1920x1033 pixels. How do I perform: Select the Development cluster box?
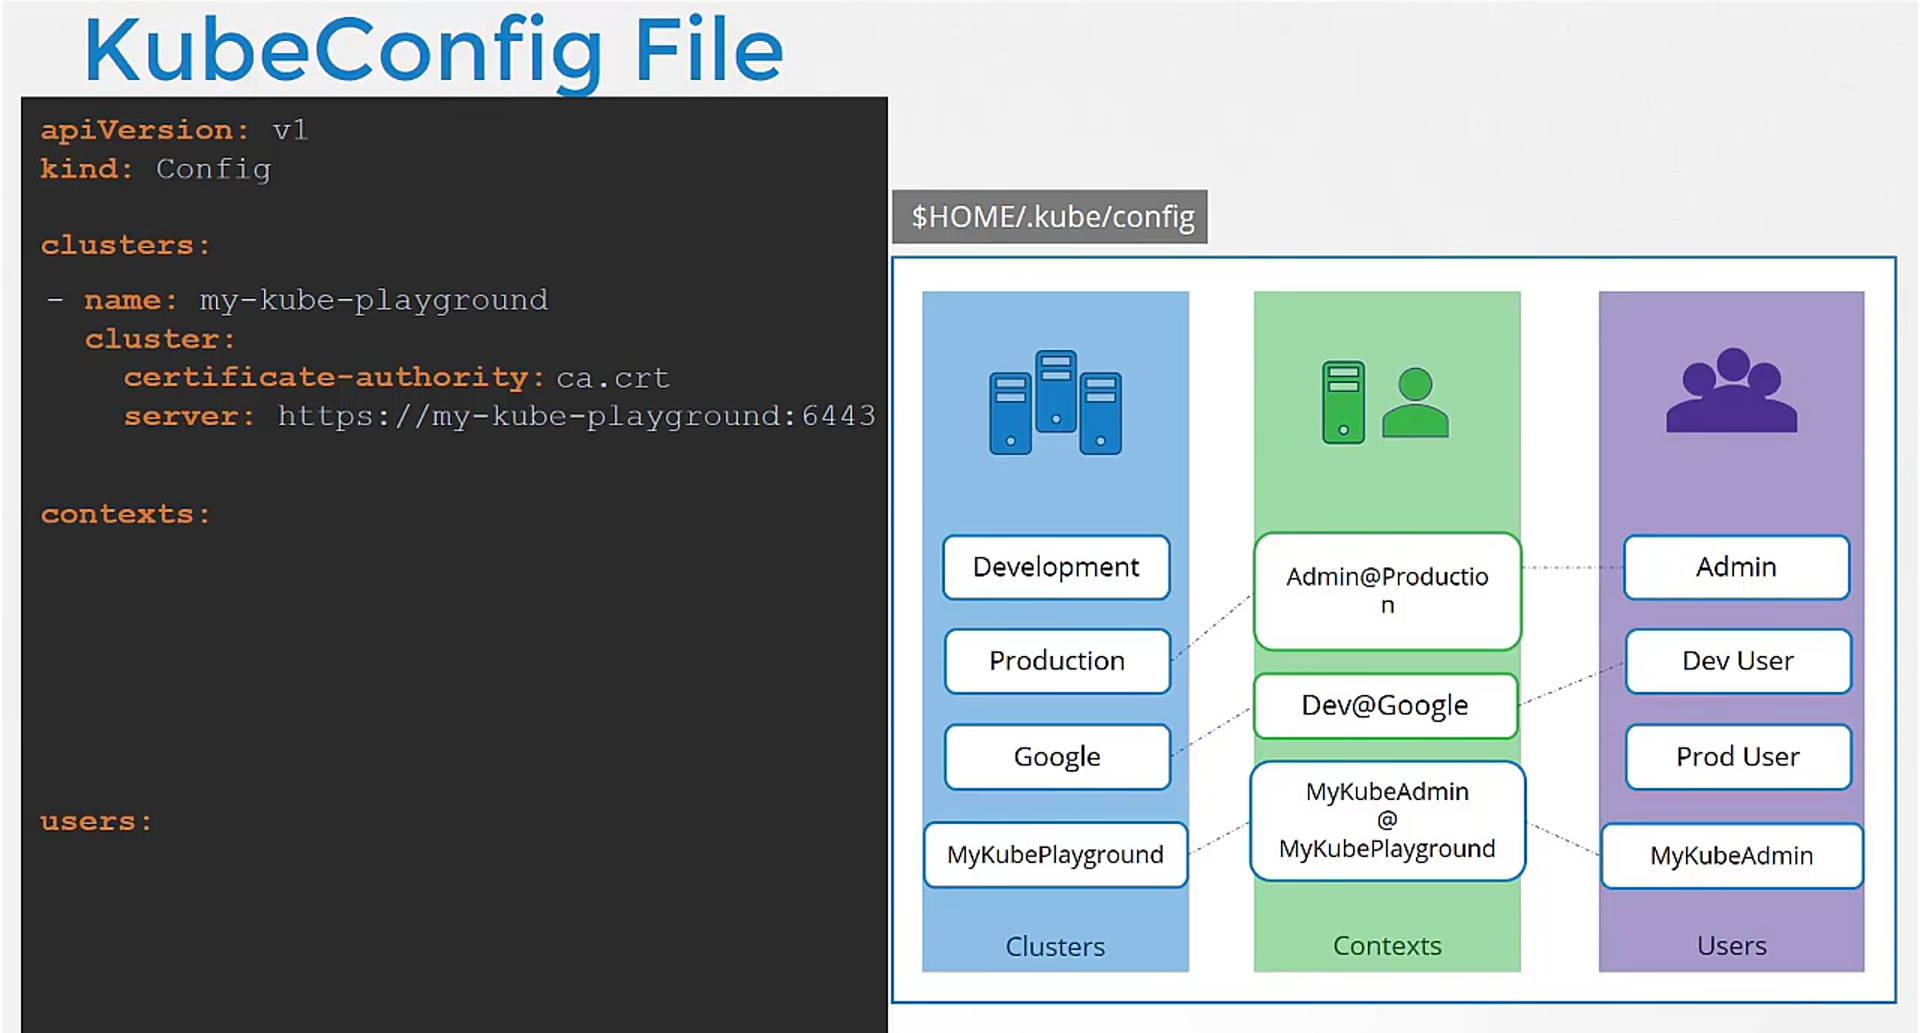point(1056,567)
